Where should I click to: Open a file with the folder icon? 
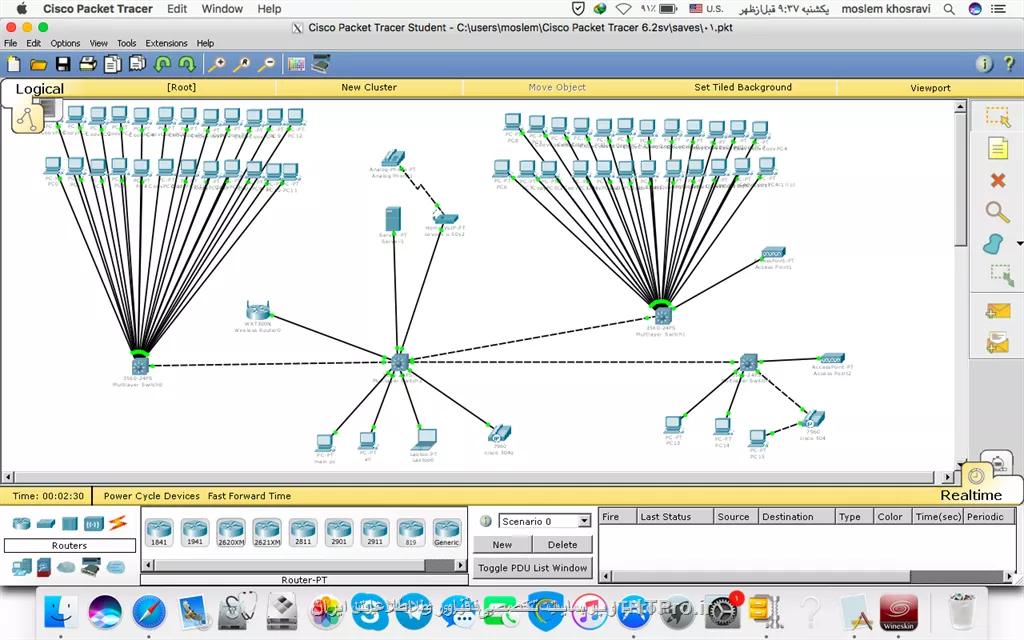point(39,64)
